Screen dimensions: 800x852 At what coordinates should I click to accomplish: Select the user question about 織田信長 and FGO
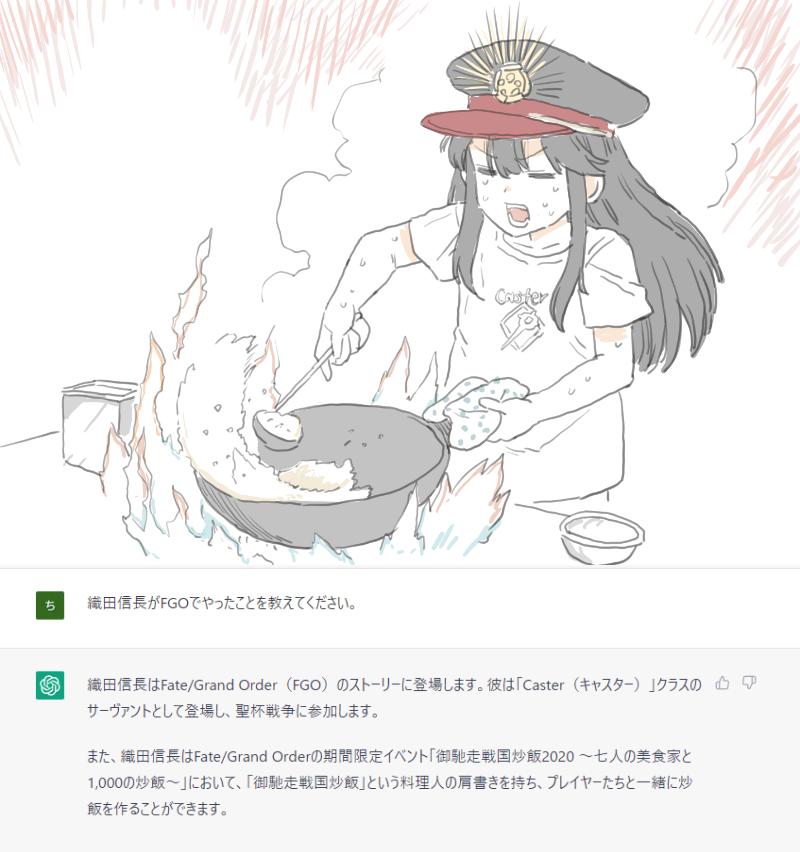222,603
